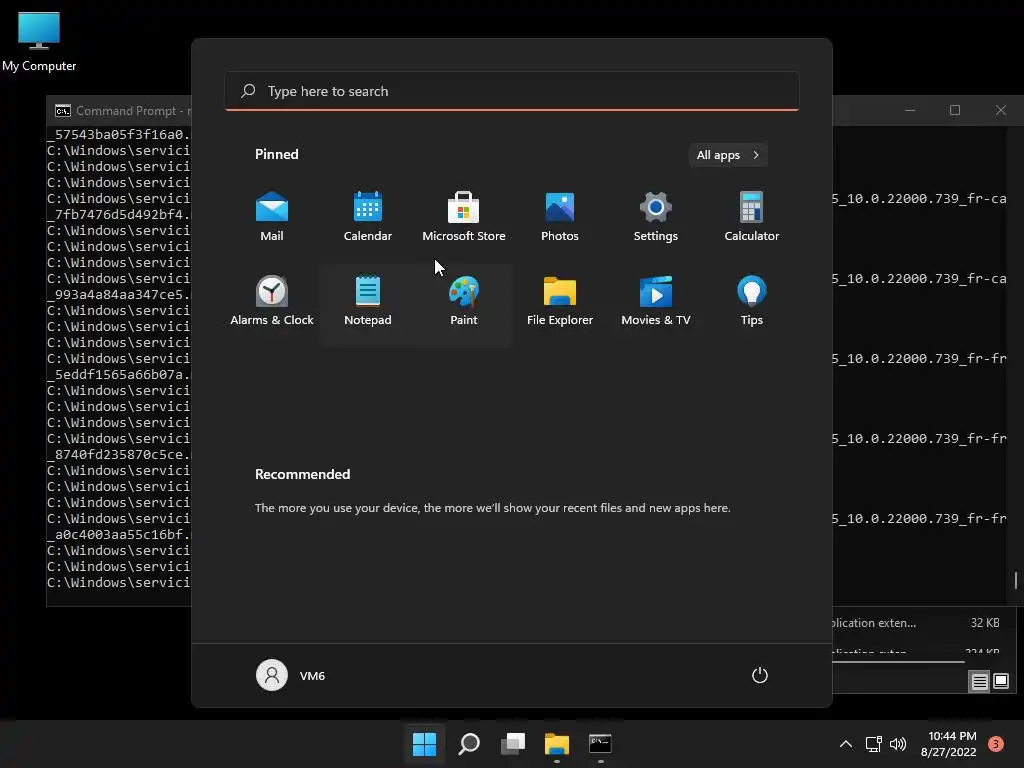Image resolution: width=1024 pixels, height=768 pixels.
Task: Select the My Computer desktop icon
Action: pyautogui.click(x=39, y=41)
